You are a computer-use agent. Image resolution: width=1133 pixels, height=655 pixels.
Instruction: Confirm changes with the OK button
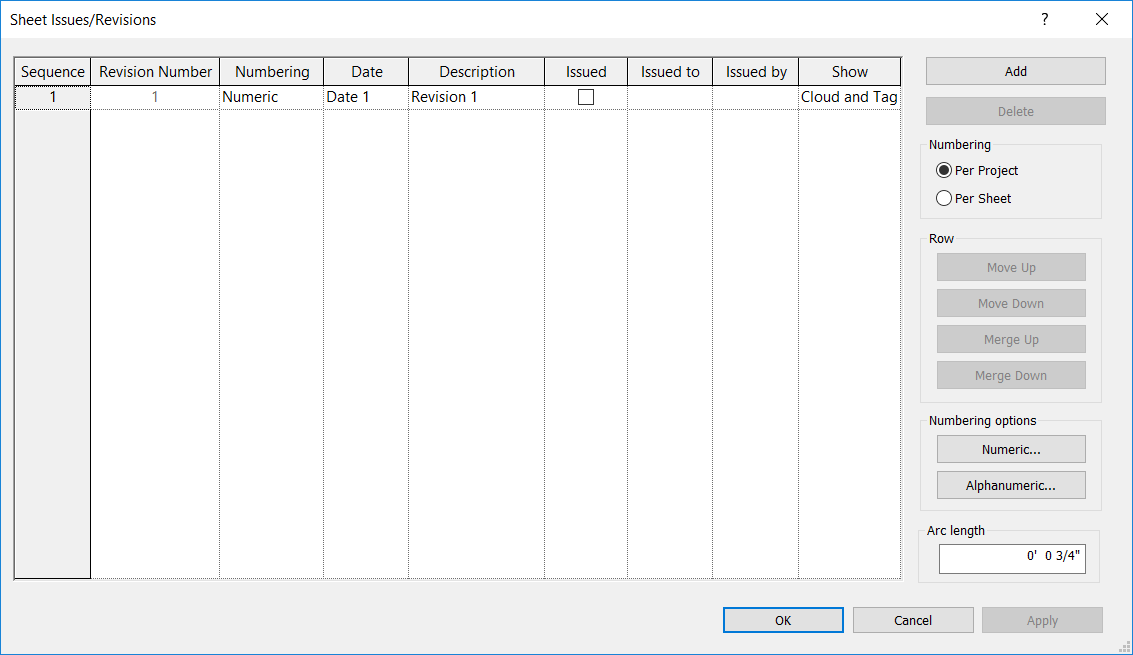click(x=783, y=620)
